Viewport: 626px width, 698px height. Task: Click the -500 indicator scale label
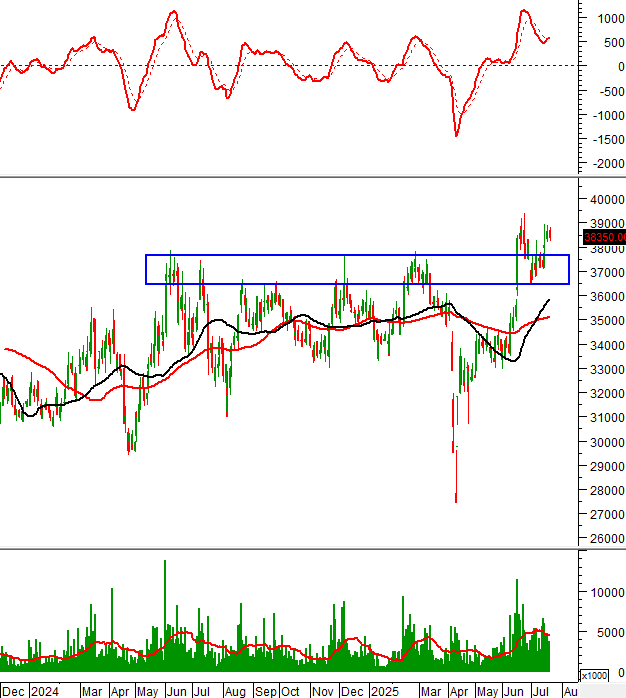(x=612, y=92)
